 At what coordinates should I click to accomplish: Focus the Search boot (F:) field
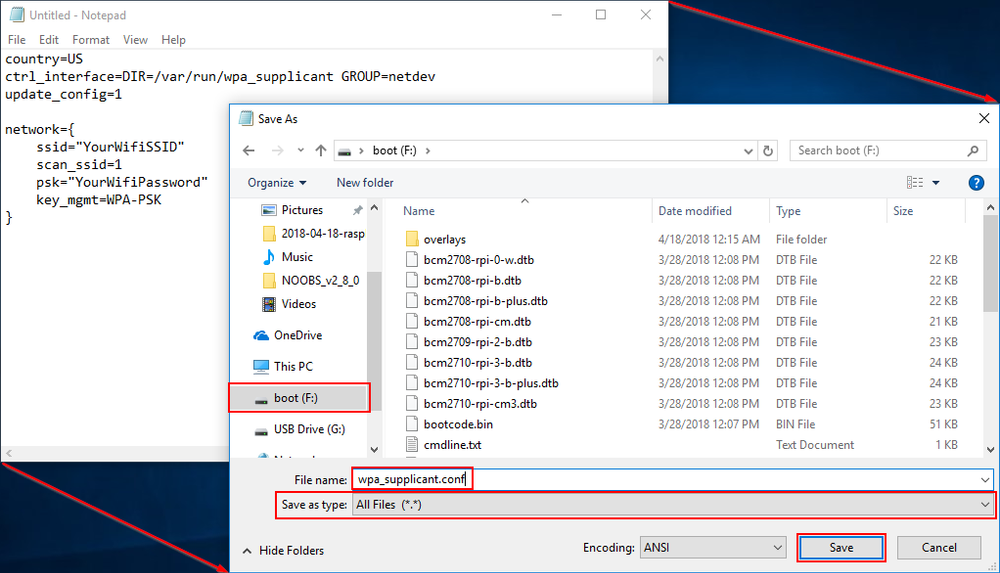tap(888, 151)
